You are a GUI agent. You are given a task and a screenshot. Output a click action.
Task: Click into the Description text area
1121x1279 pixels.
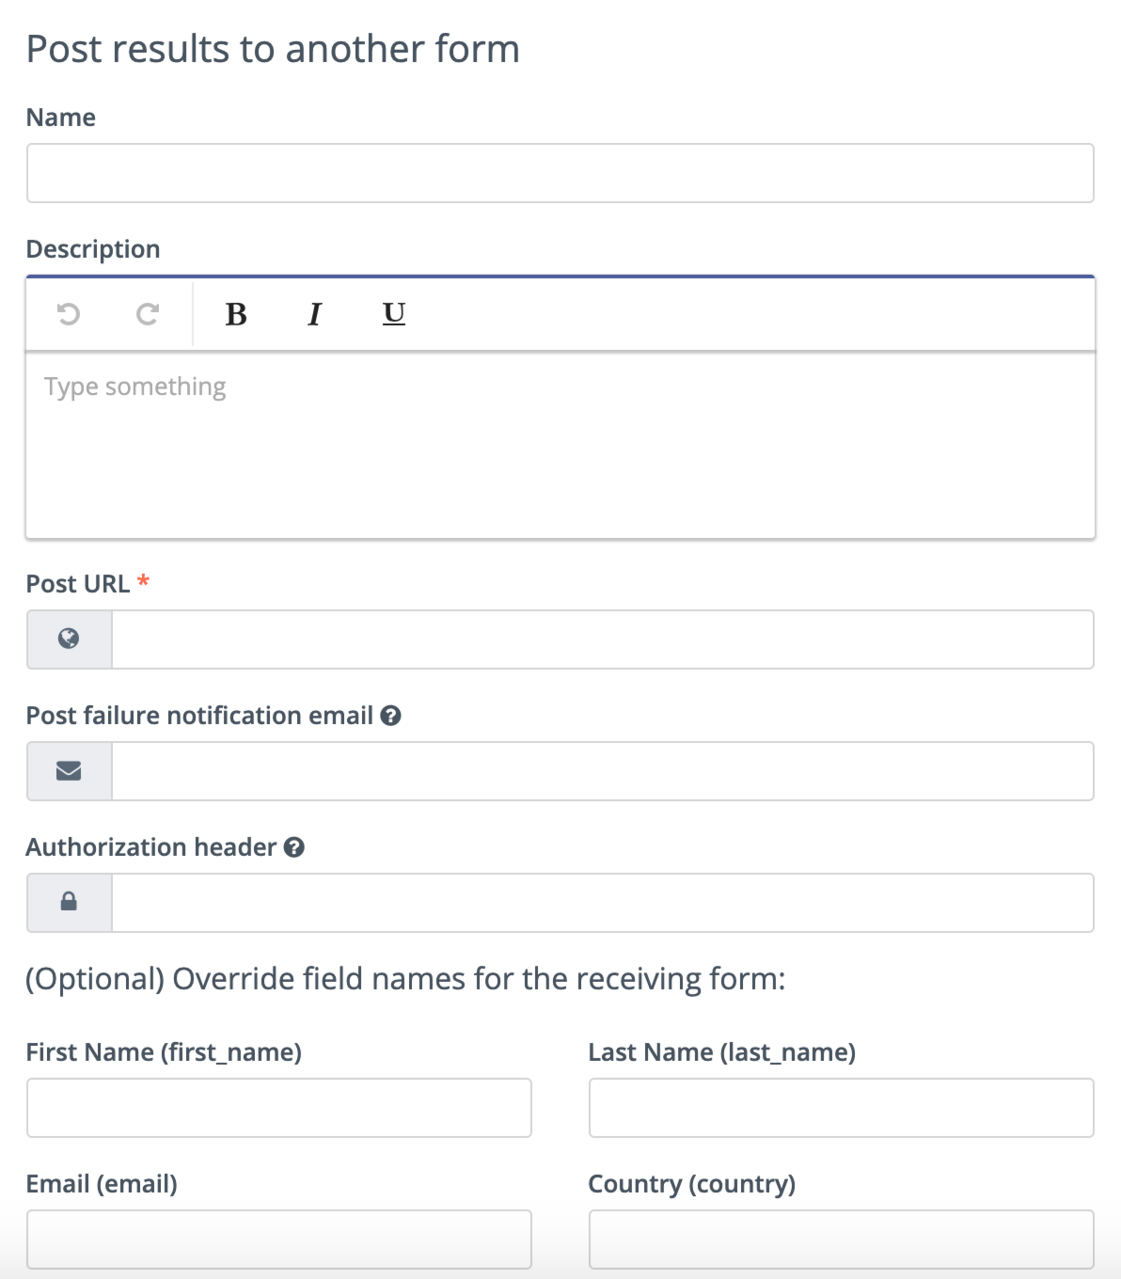tap(560, 445)
